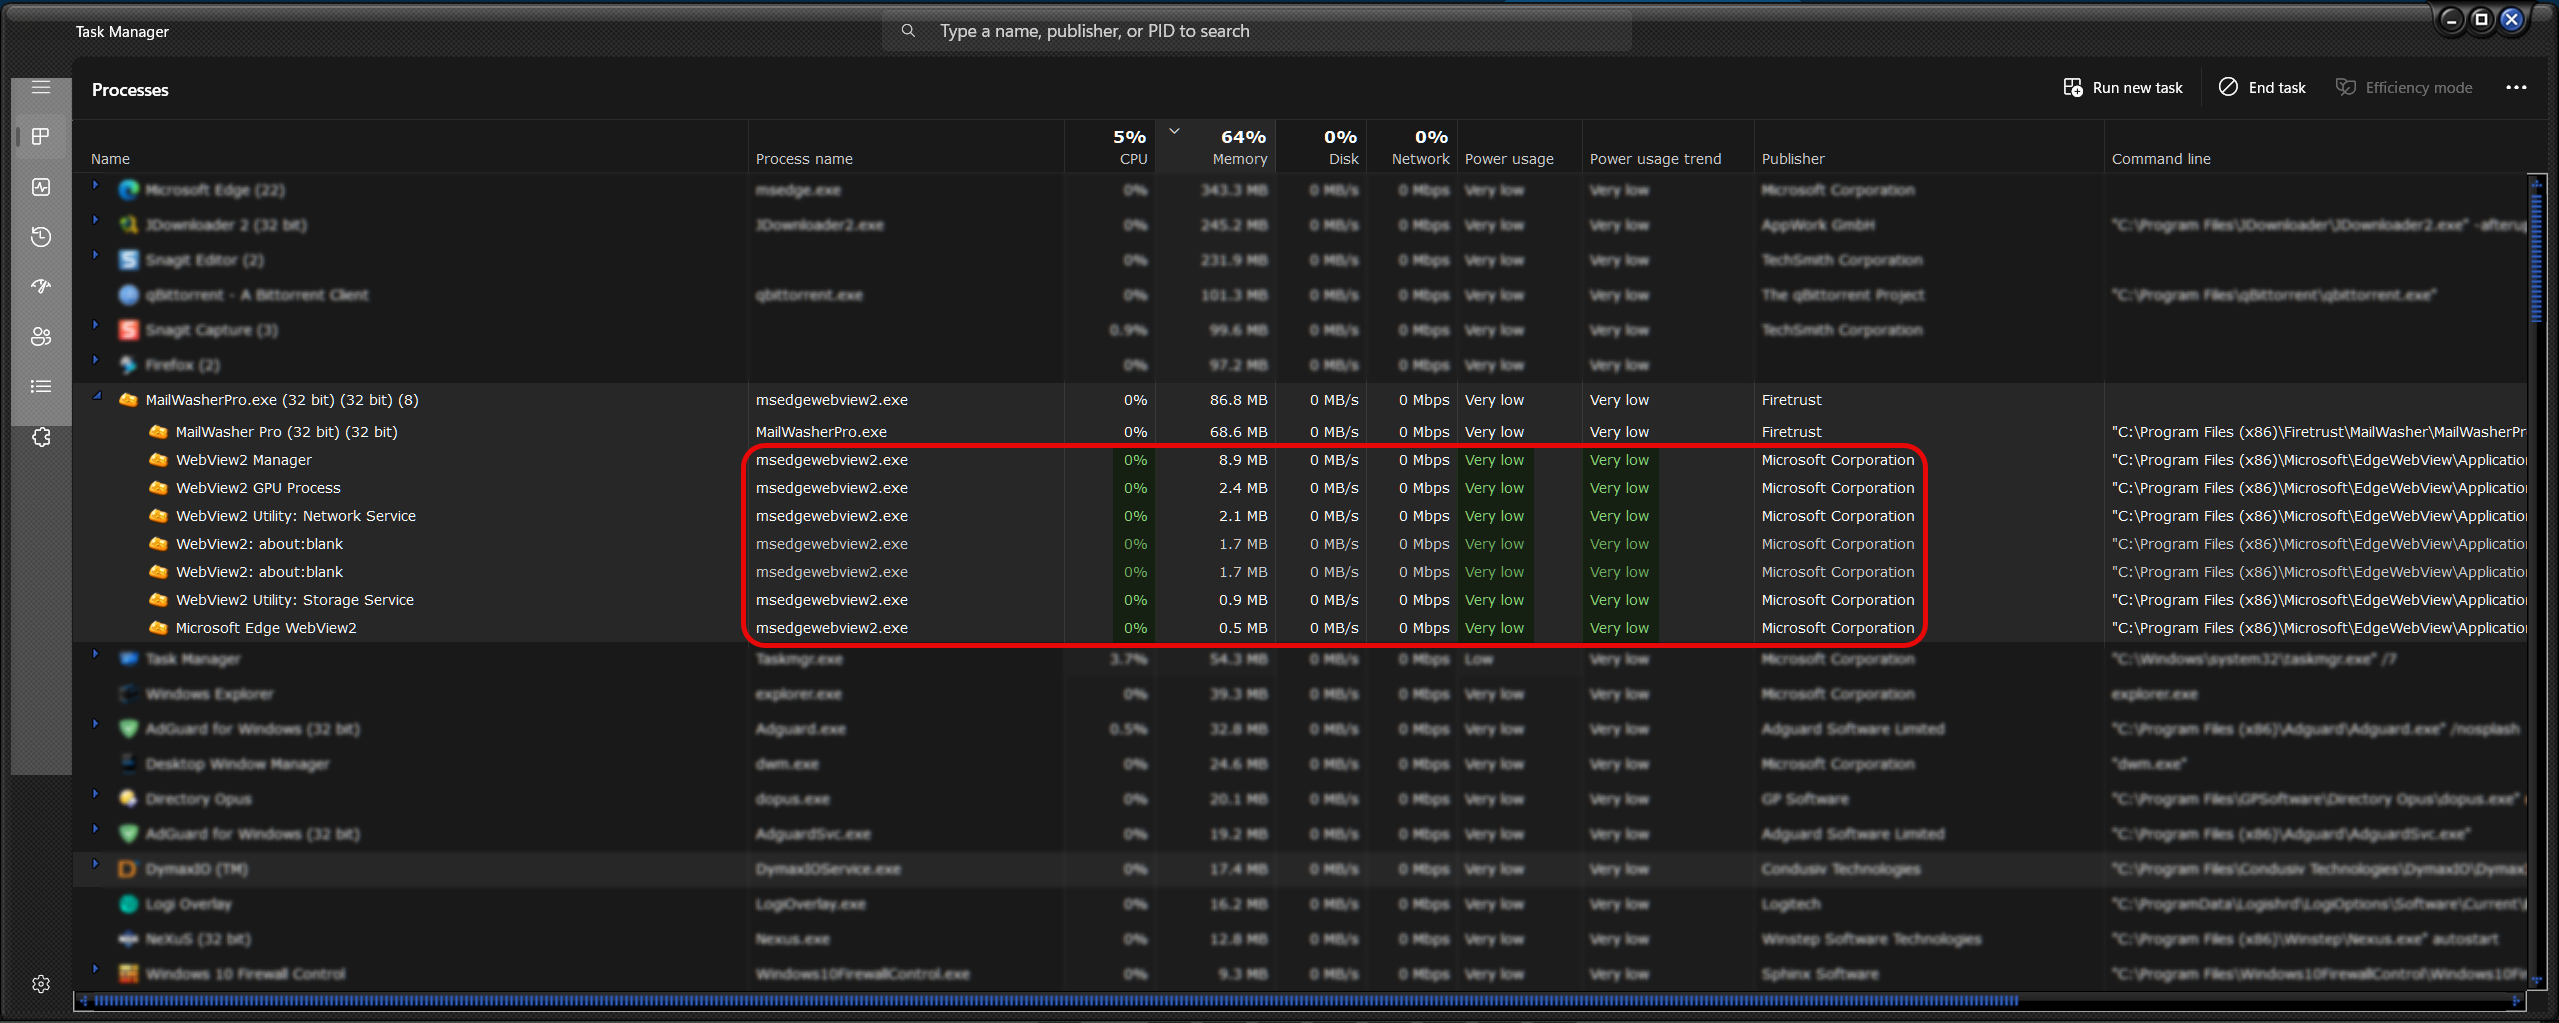This screenshot has width=2559, height=1023.
Task: Open App history from the sidebar
Action: point(41,237)
